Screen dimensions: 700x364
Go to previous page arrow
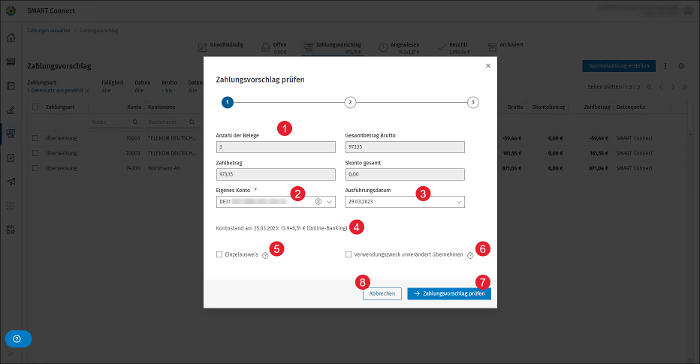[x=661, y=87]
